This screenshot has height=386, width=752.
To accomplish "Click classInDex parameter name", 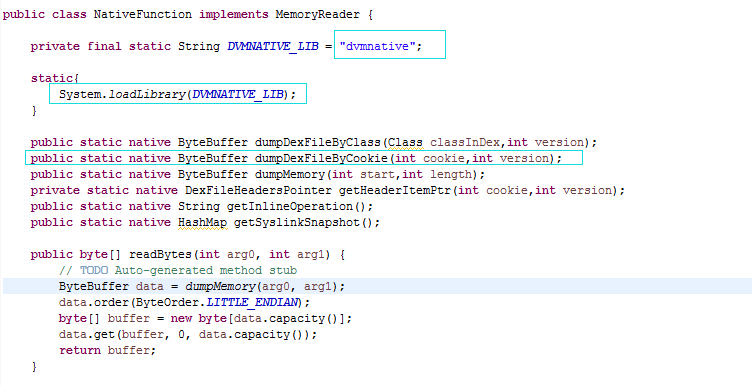I will [x=465, y=142].
